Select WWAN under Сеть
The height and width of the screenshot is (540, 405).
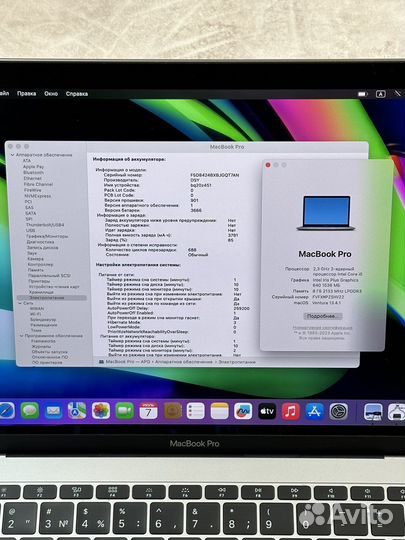[37, 309]
